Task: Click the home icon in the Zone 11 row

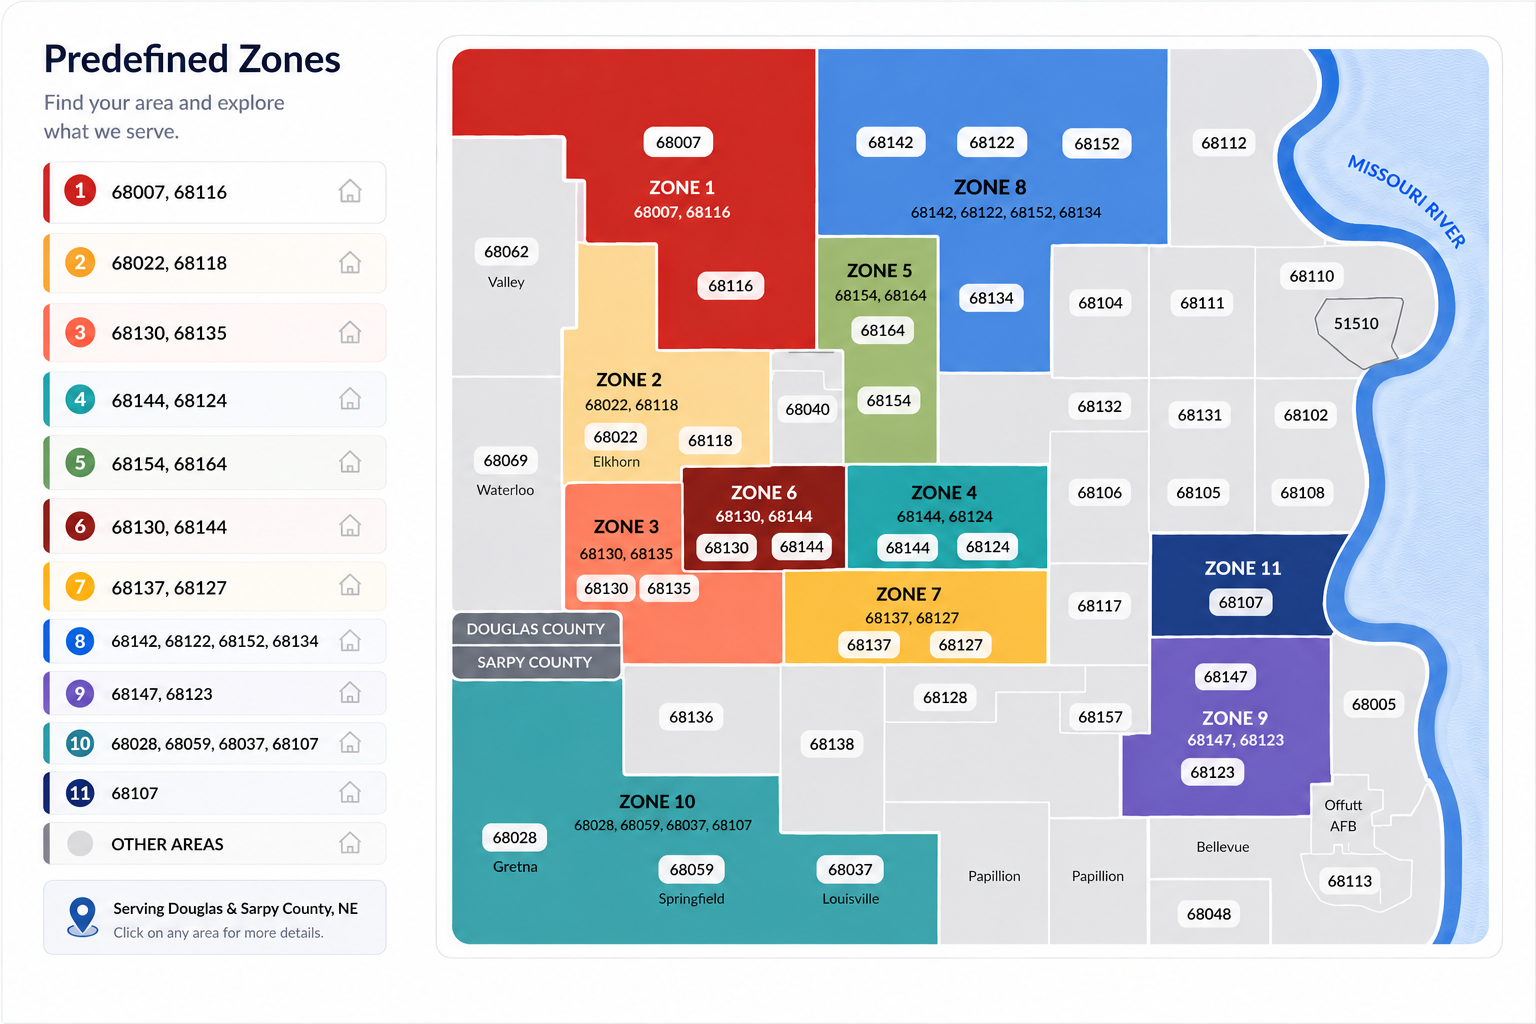Action: tap(350, 793)
